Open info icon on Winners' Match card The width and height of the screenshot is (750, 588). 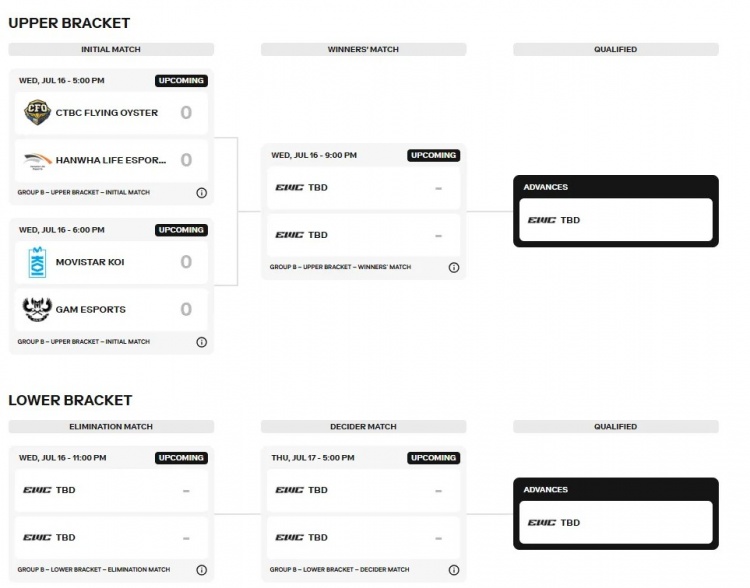454,267
